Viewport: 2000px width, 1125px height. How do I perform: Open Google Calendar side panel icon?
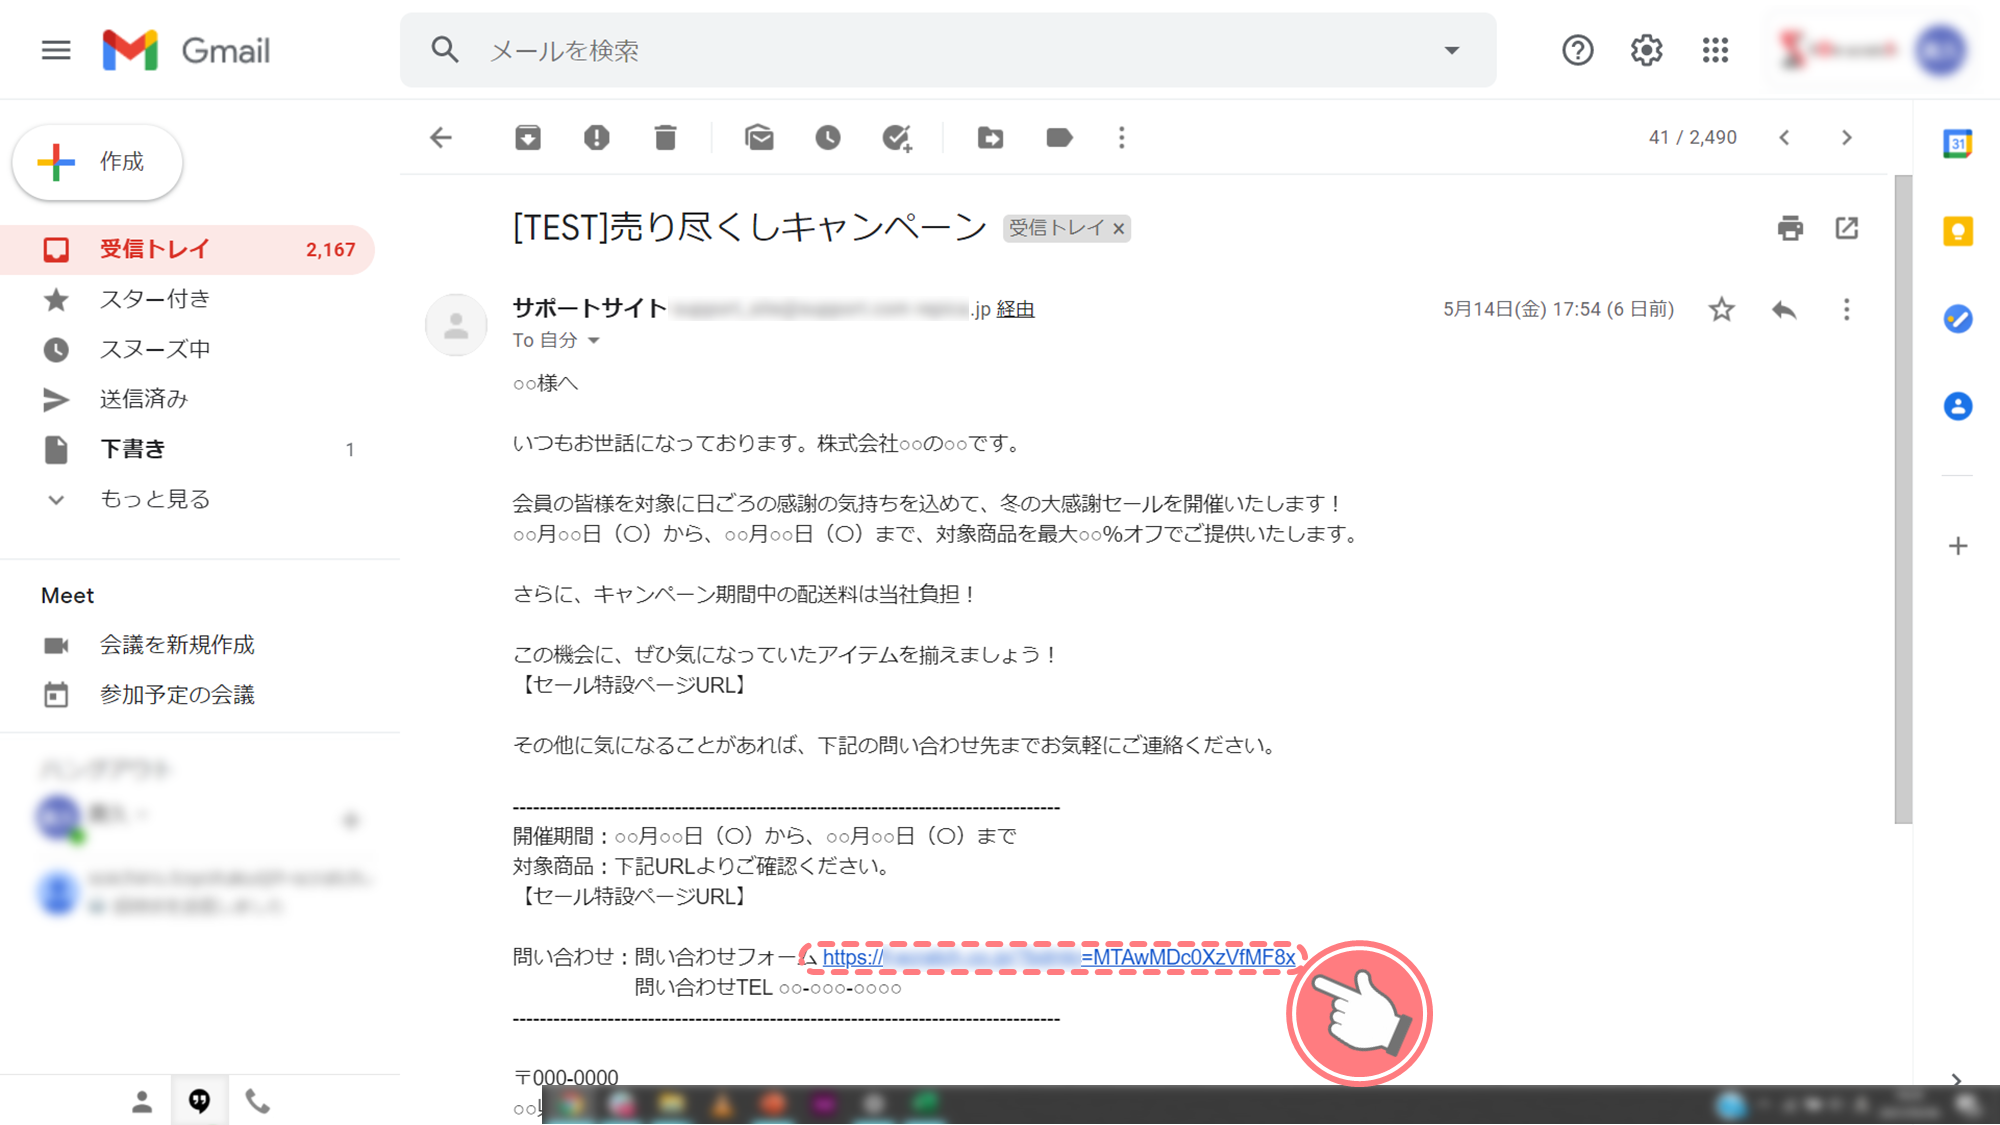pos(1957,144)
